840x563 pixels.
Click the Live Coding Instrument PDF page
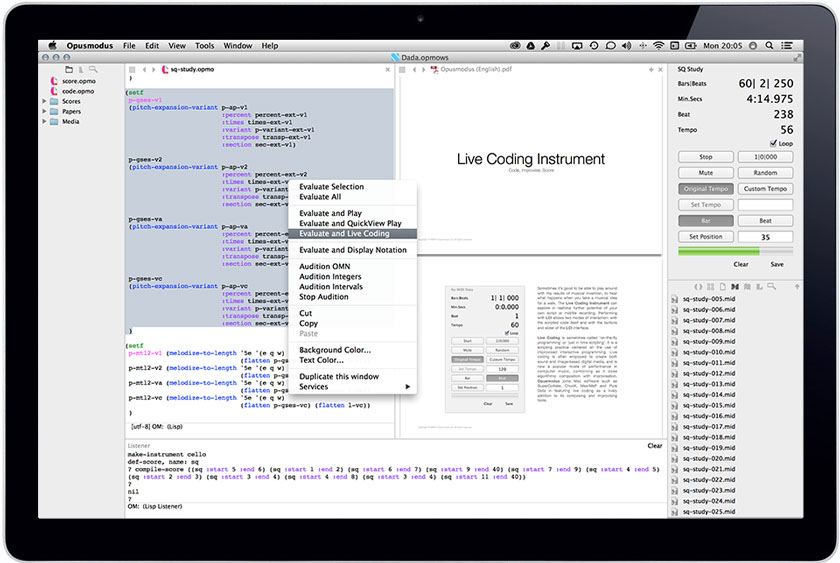click(531, 165)
